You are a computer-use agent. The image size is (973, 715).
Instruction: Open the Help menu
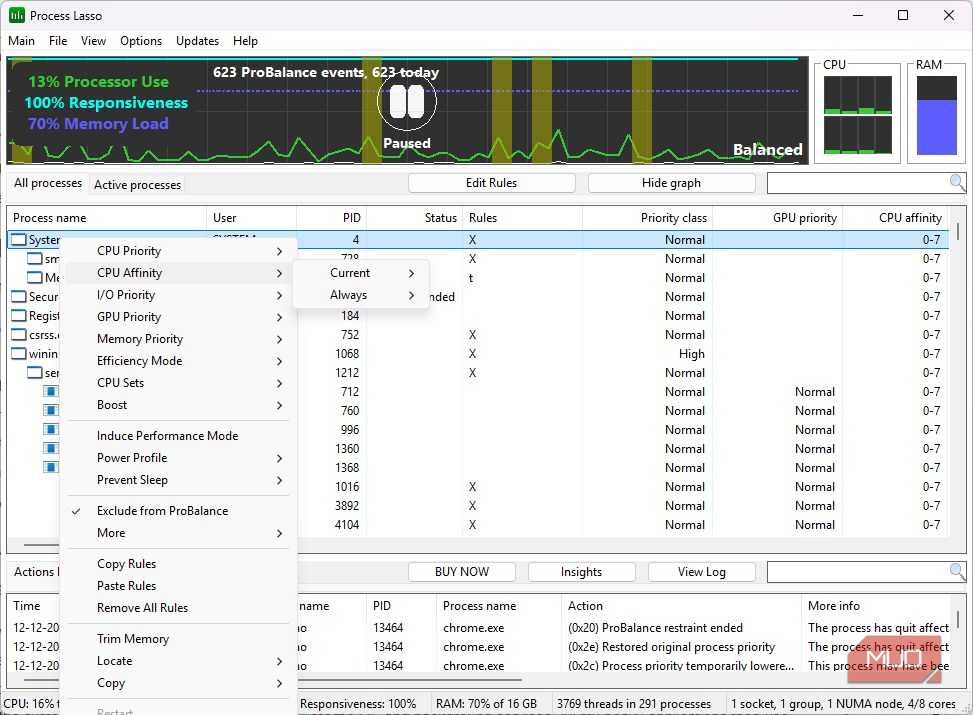(245, 41)
